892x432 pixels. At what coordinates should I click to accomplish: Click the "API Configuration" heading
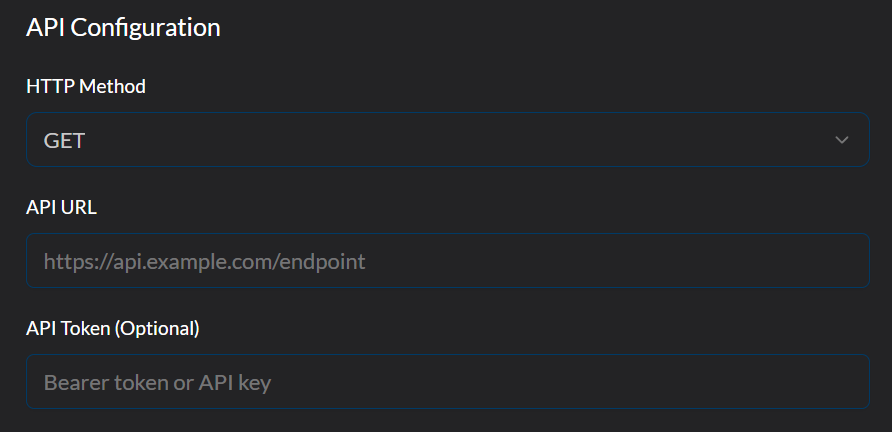pos(123,27)
